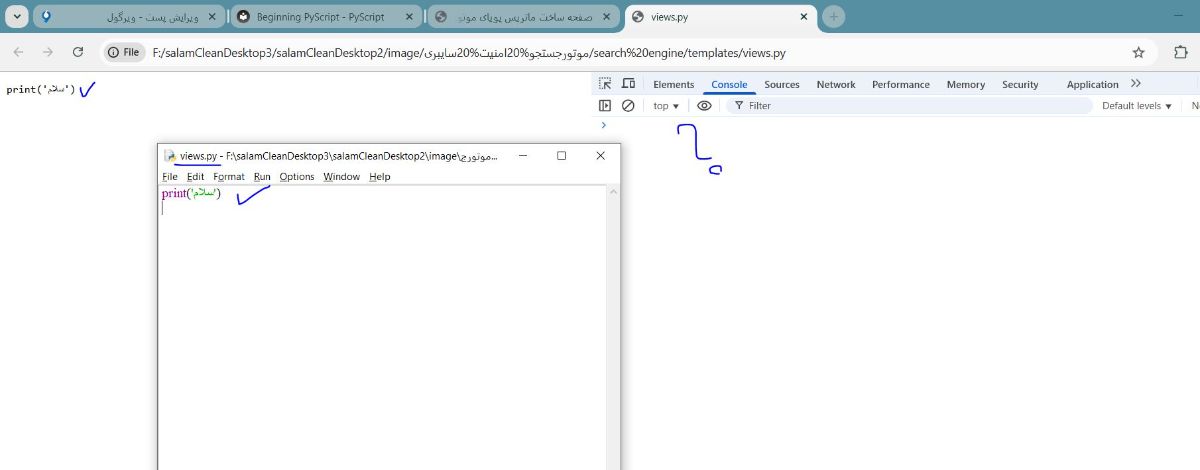1200x470 pixels.
Task: Create a live expression eye icon
Action: (704, 105)
